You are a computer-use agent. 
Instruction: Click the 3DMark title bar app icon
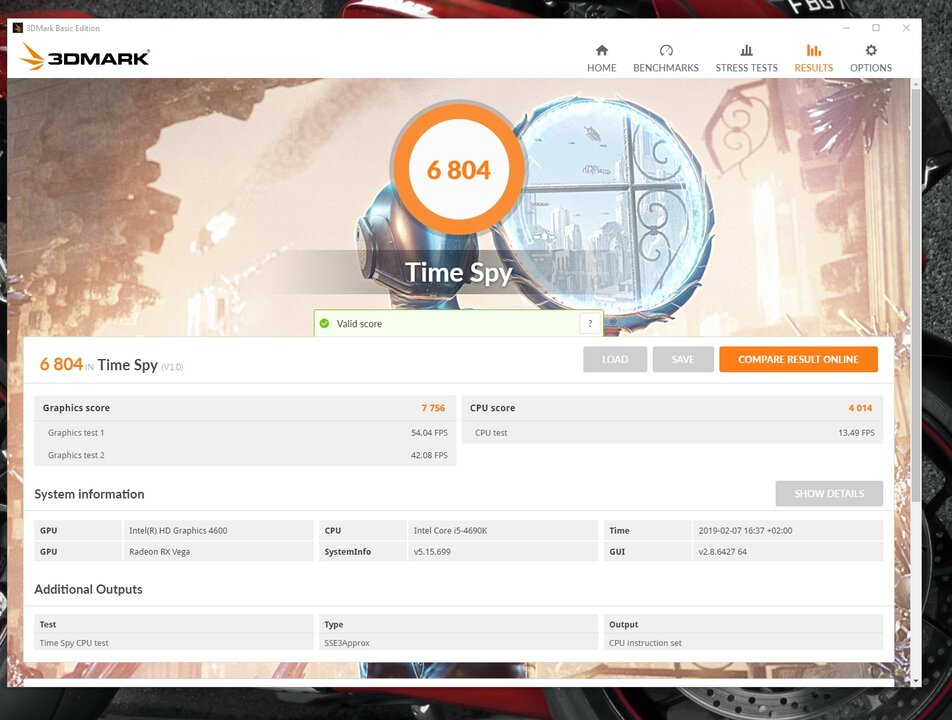[18, 28]
